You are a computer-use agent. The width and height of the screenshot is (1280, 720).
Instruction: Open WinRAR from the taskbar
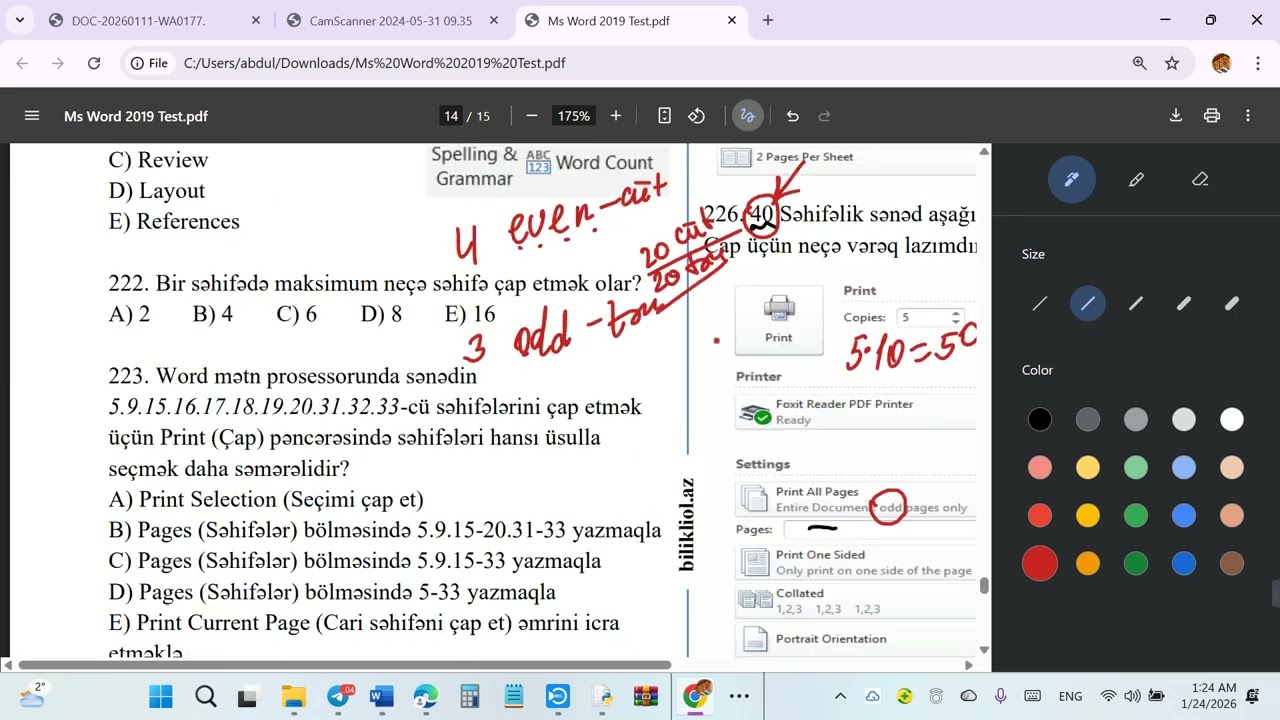pos(646,696)
